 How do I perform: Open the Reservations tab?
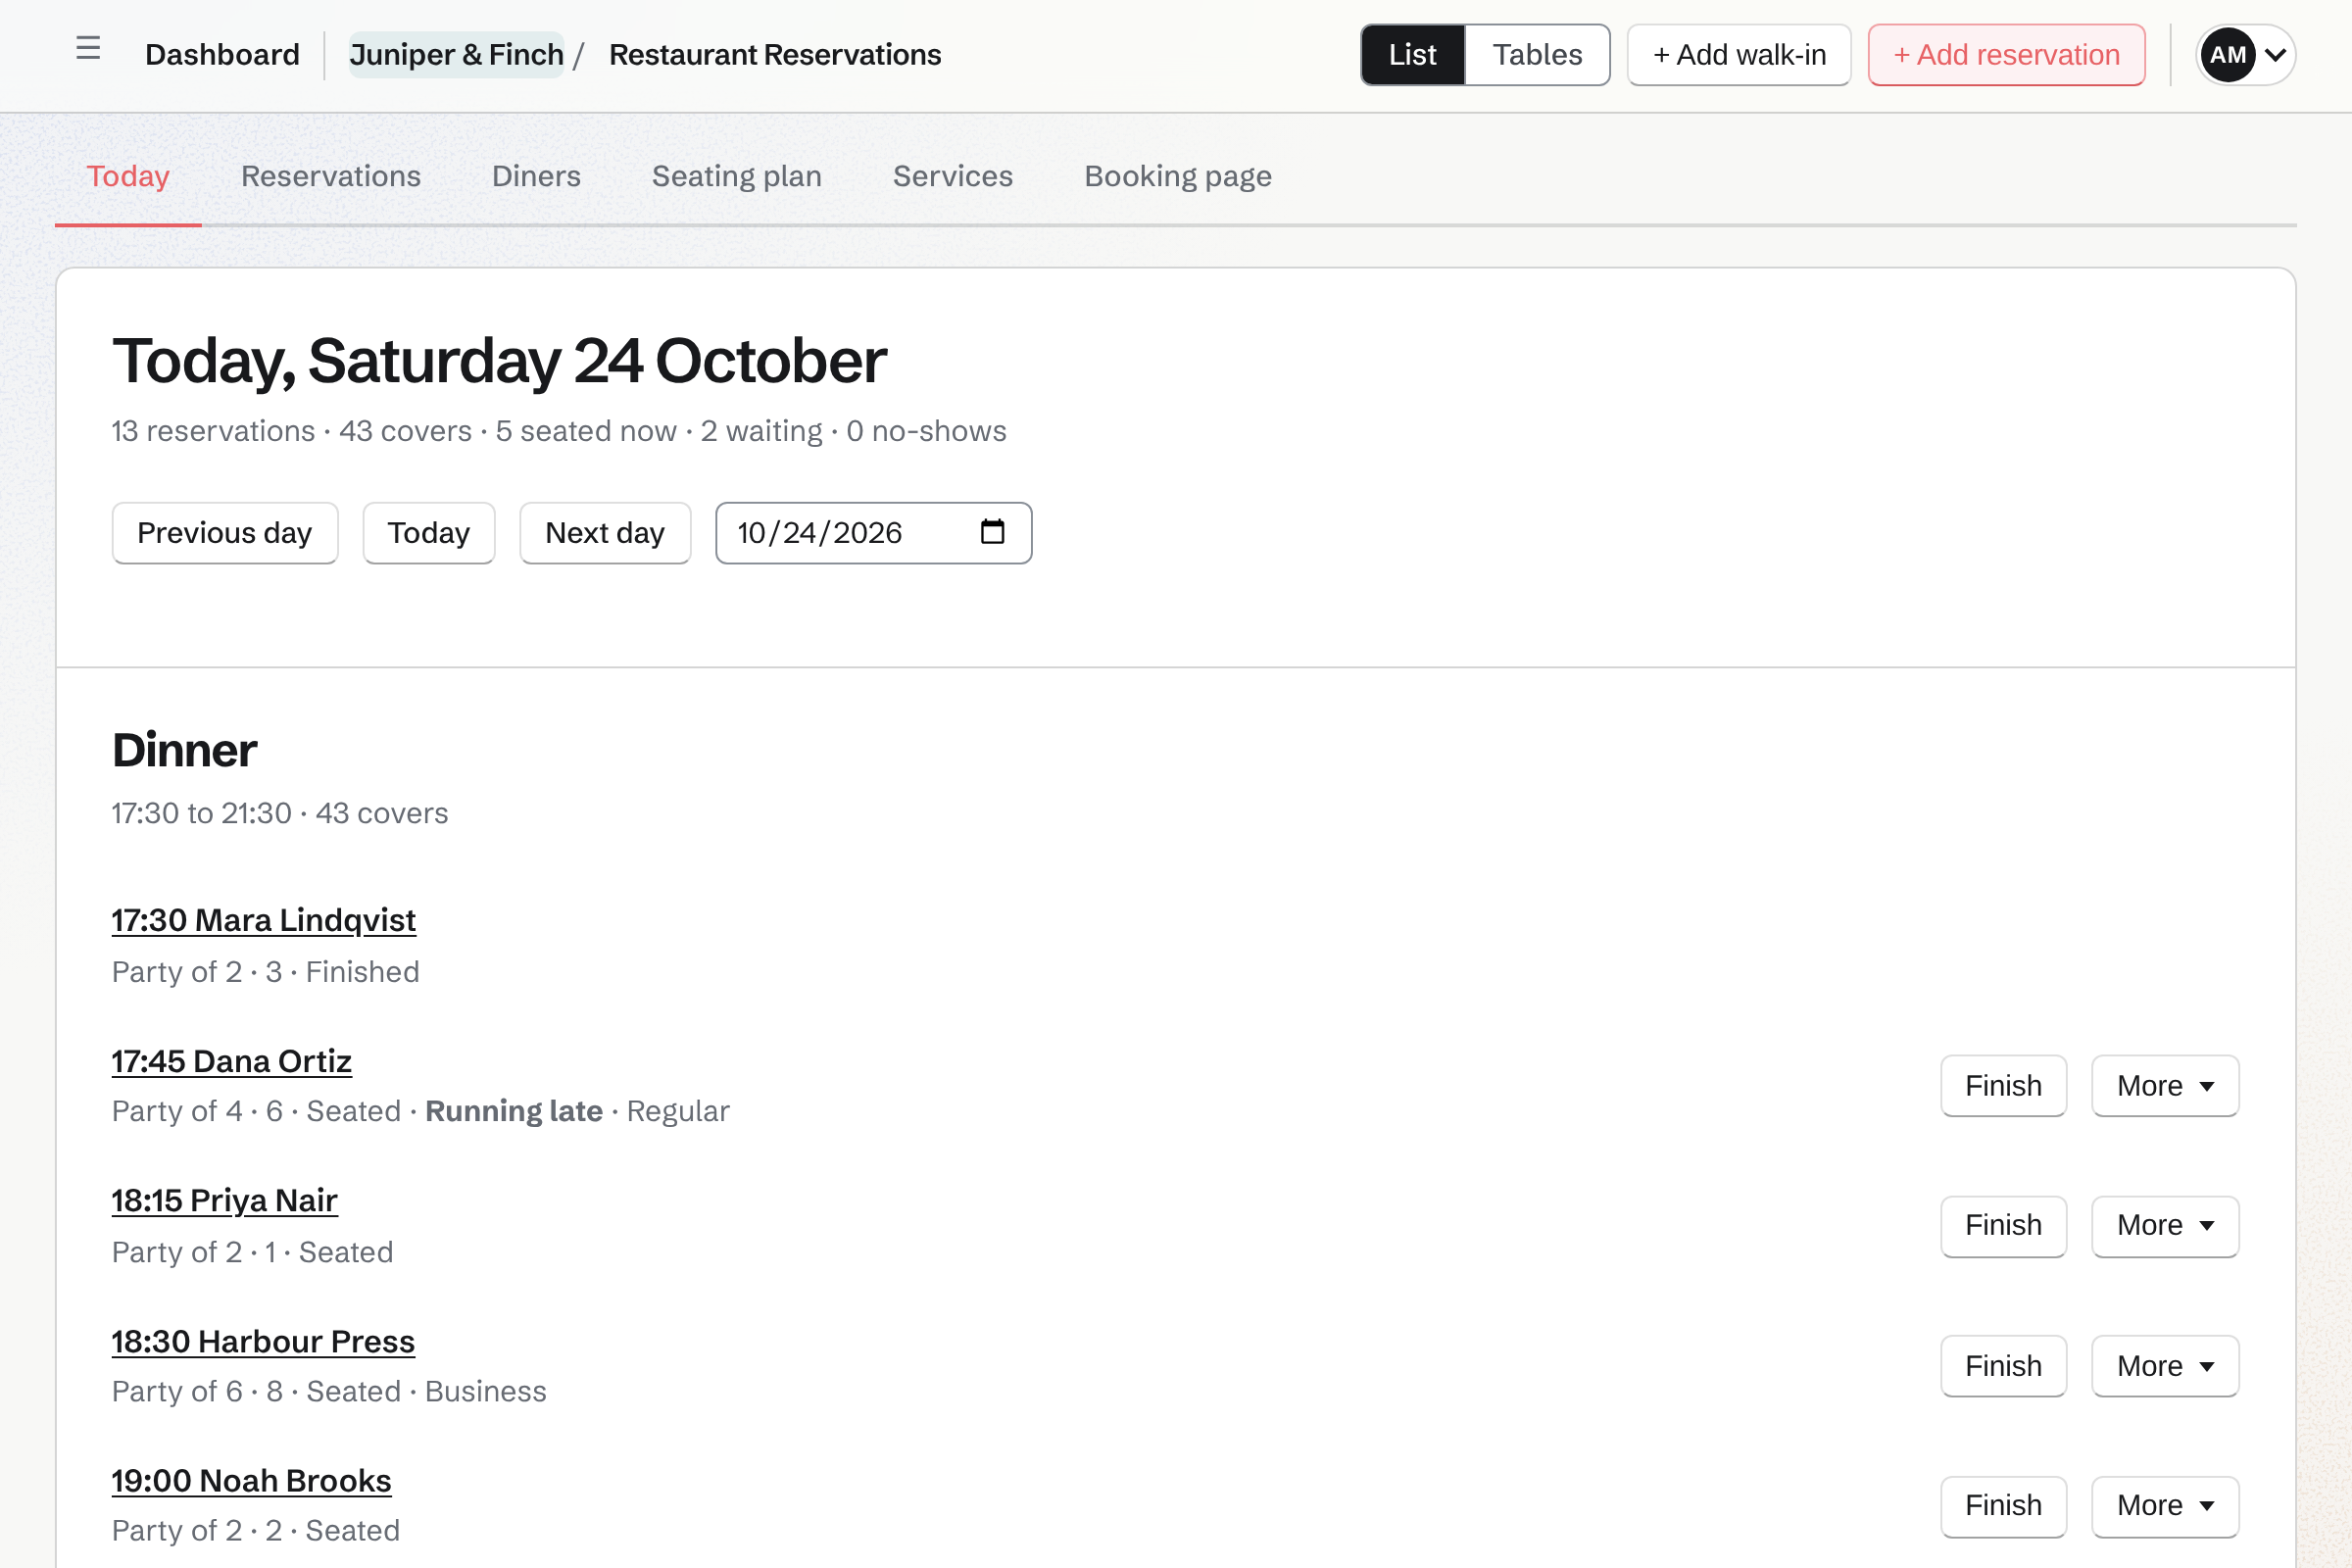pos(331,176)
